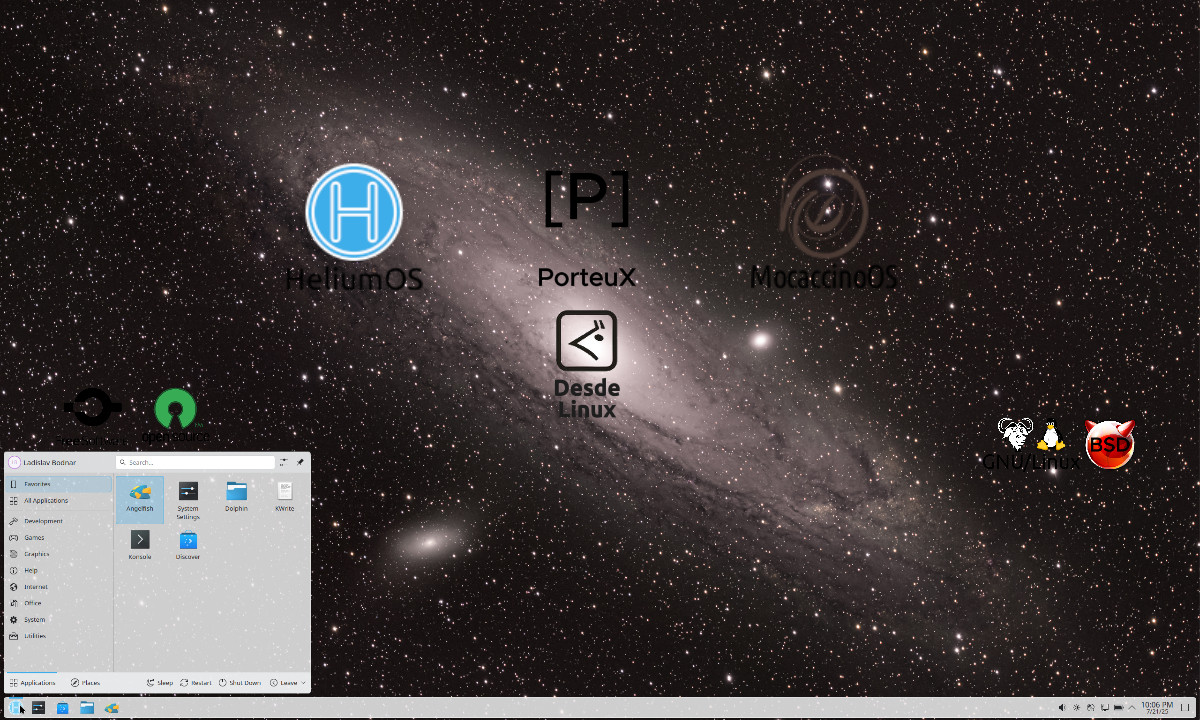The height and width of the screenshot is (720, 1200).
Task: Expand hidden system tray icons arrow
Action: point(1132,708)
